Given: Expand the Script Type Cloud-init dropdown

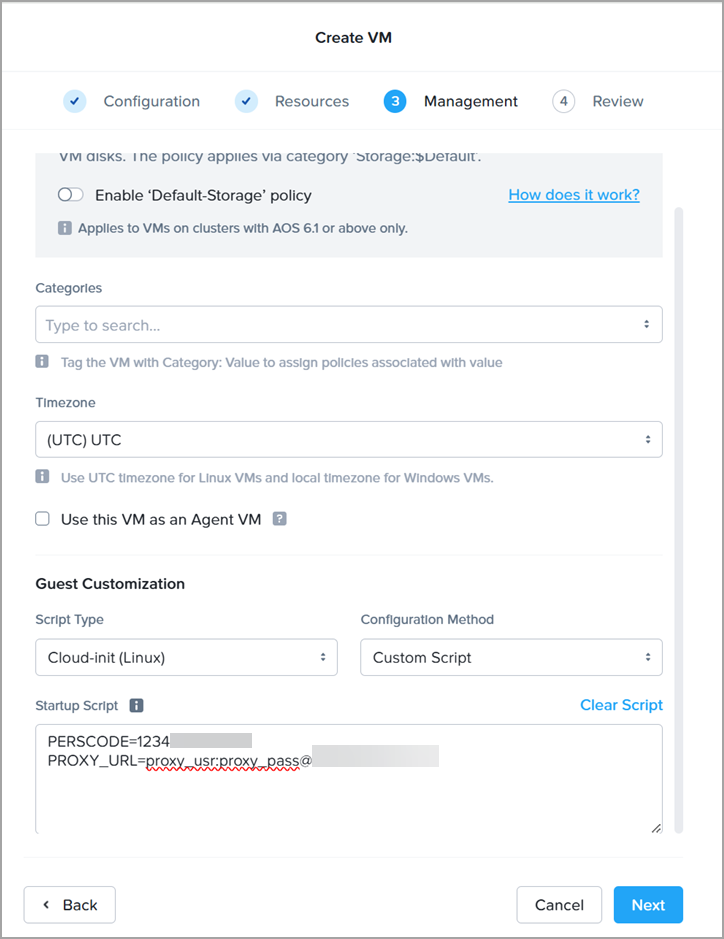Looking at the screenshot, I should pyautogui.click(x=186, y=657).
